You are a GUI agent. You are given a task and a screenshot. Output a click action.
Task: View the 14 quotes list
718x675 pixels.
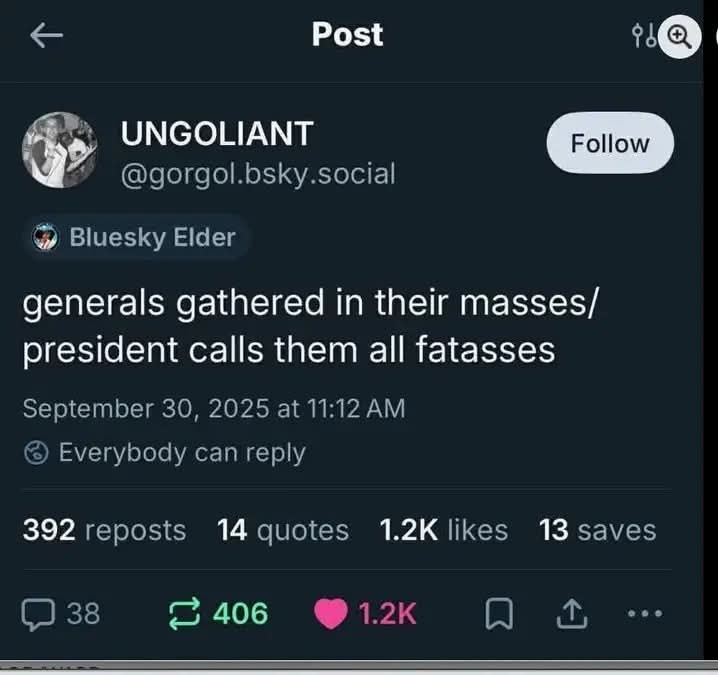283,530
